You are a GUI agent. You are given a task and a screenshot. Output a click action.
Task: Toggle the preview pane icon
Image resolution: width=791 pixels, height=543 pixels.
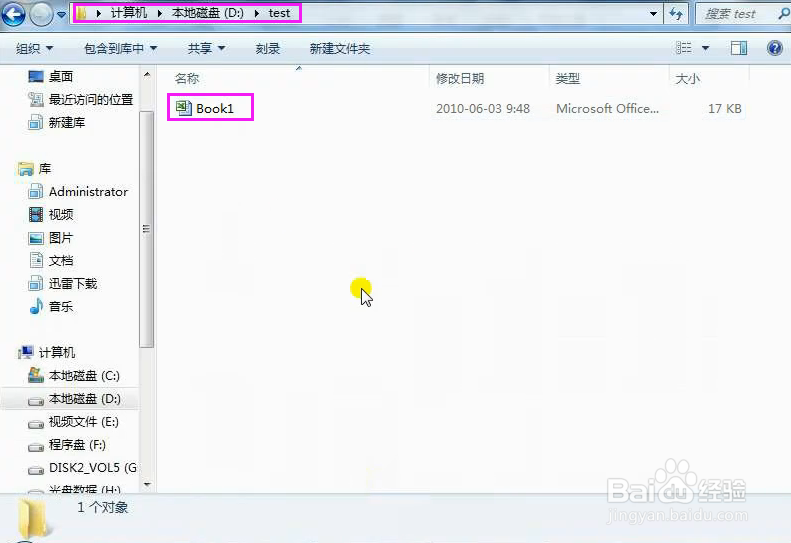click(x=739, y=48)
